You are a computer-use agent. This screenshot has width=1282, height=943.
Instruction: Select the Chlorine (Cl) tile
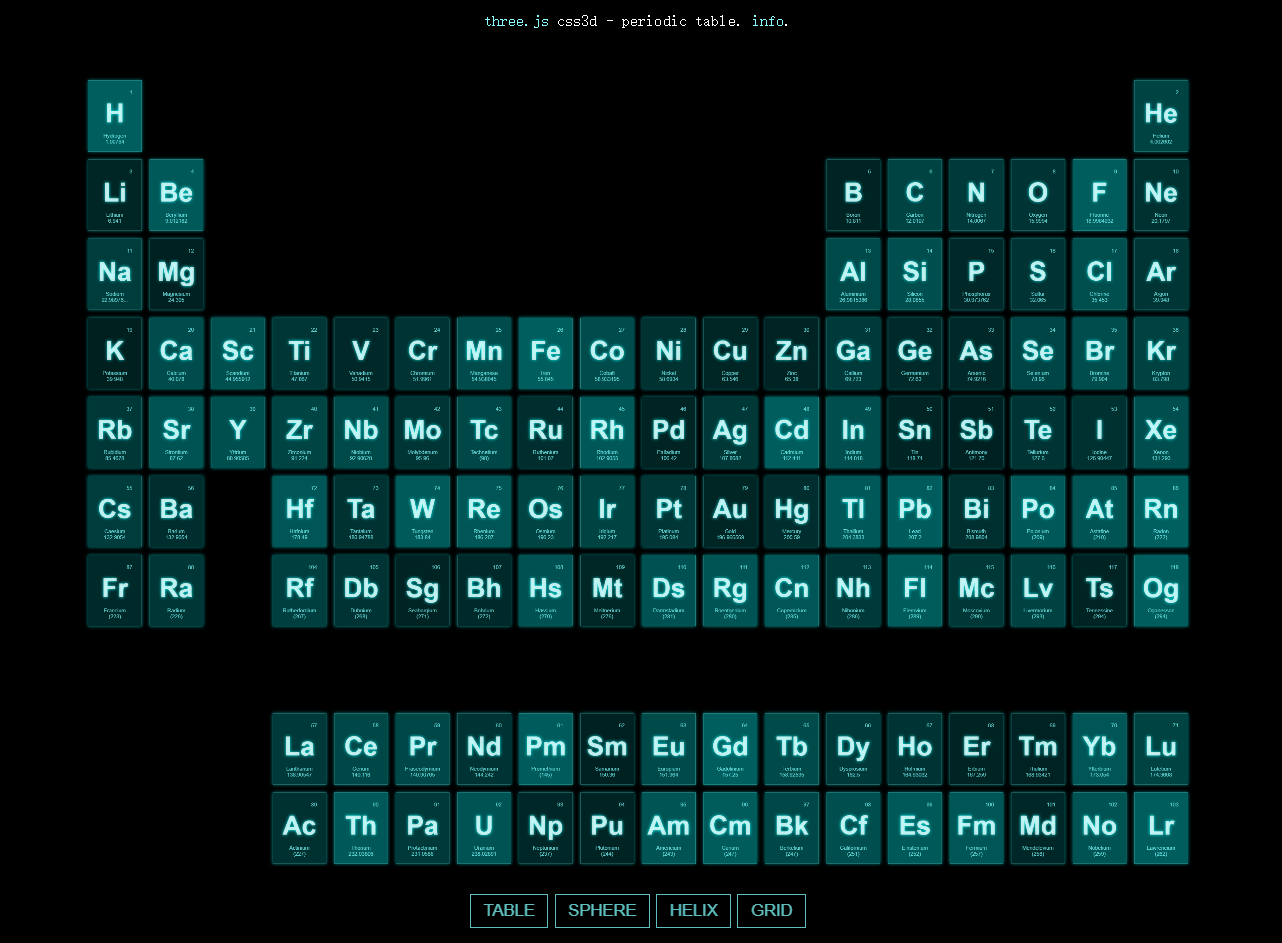pos(1099,274)
